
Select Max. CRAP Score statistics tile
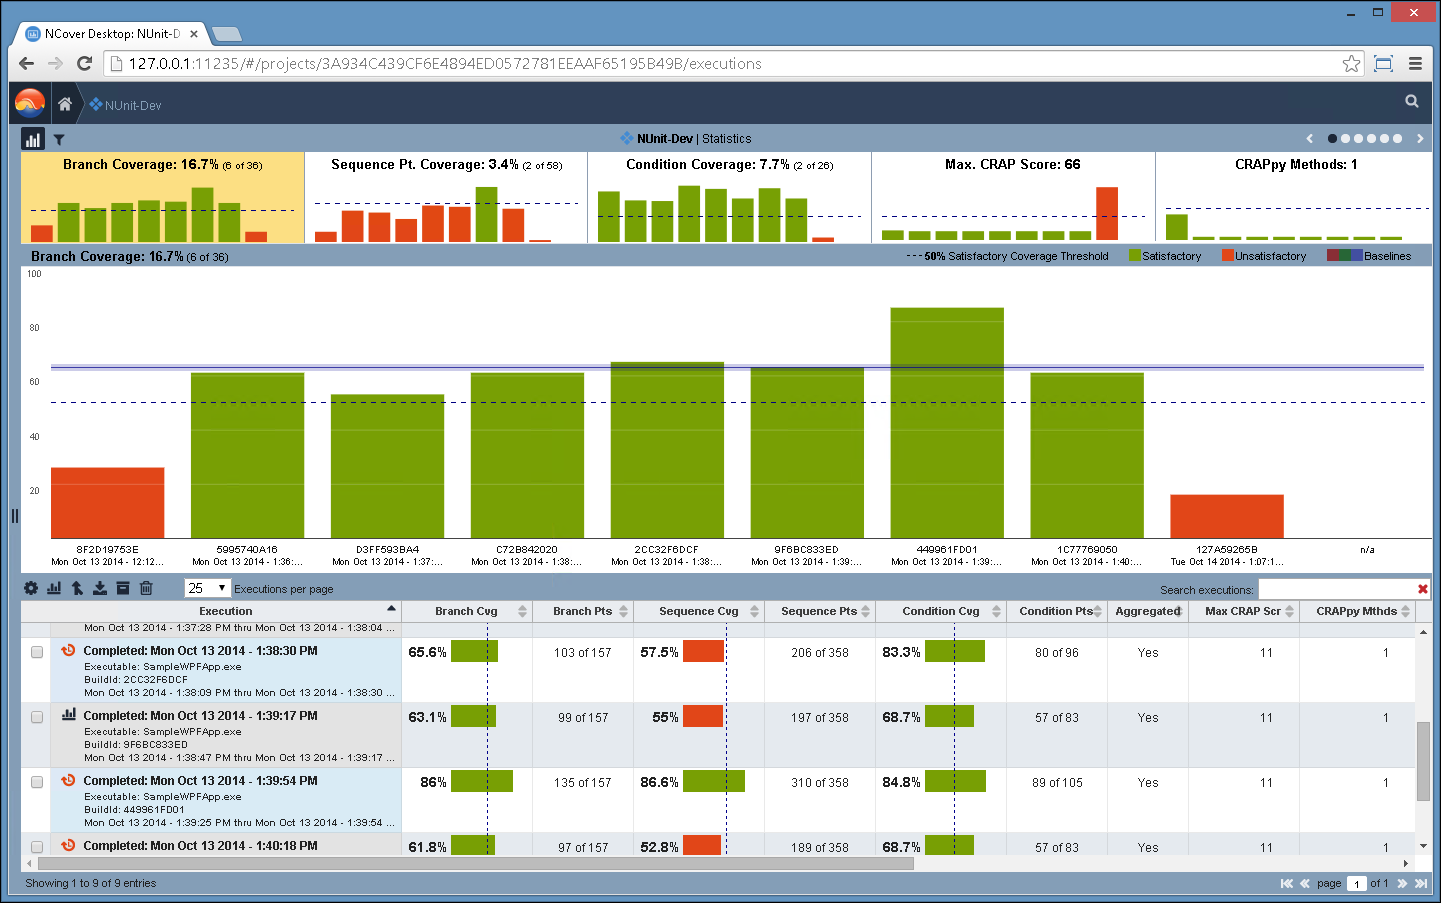[x=1013, y=198]
